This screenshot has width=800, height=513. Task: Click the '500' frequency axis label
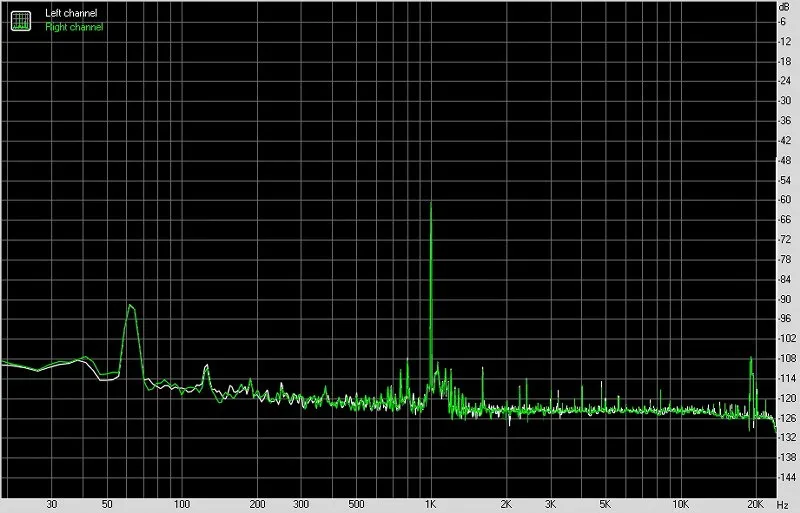pyautogui.click(x=356, y=504)
